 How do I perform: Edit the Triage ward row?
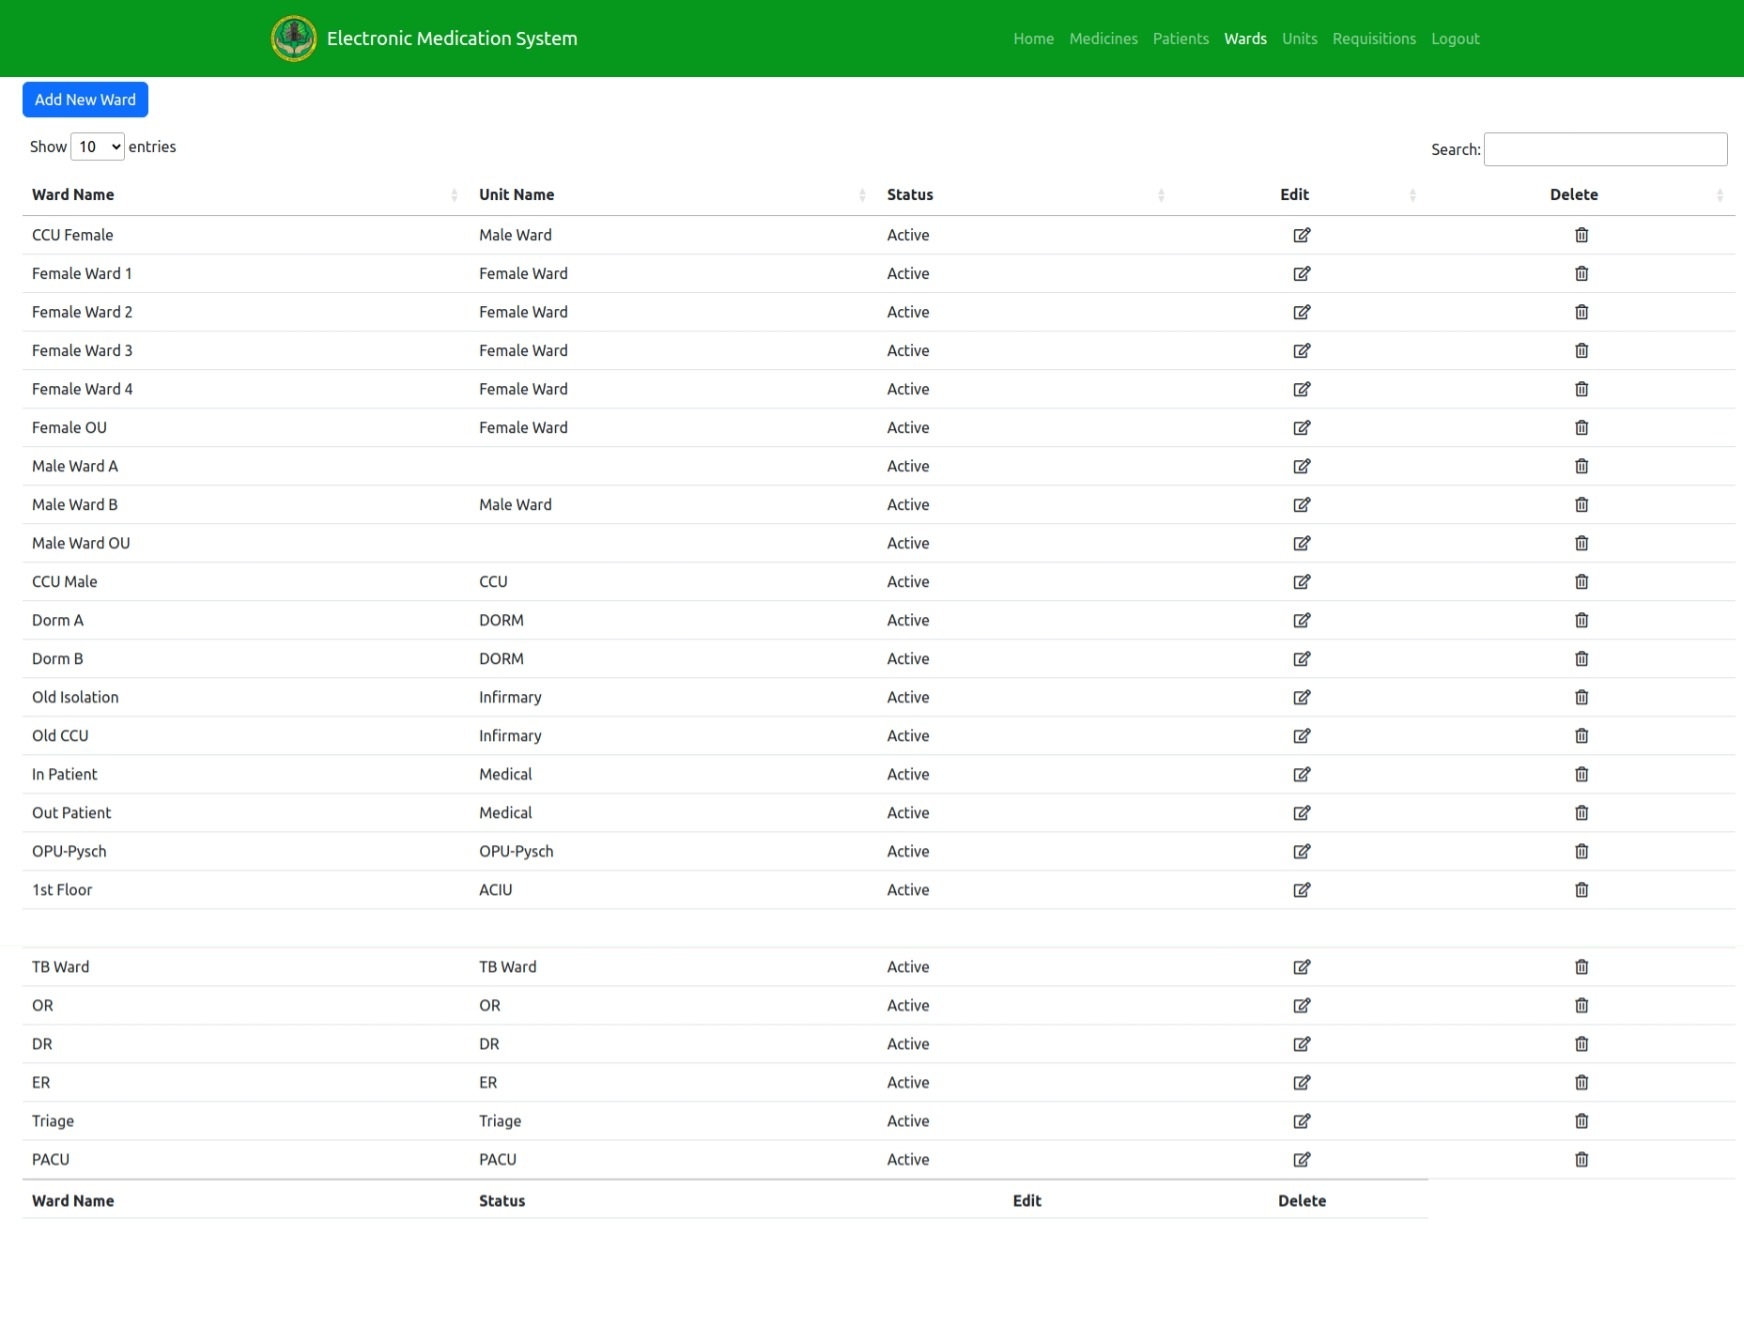(1301, 1121)
